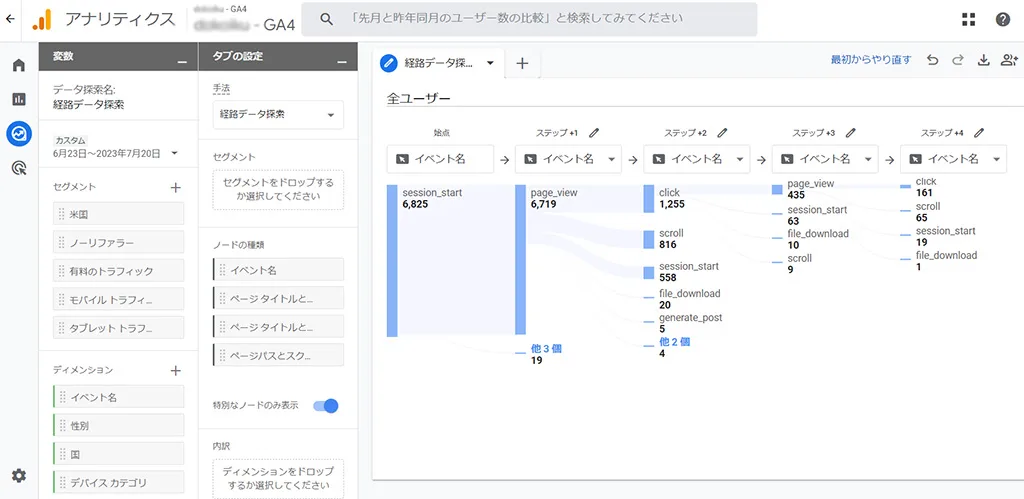
Task: Add a new tab with plus button
Action: 522,63
